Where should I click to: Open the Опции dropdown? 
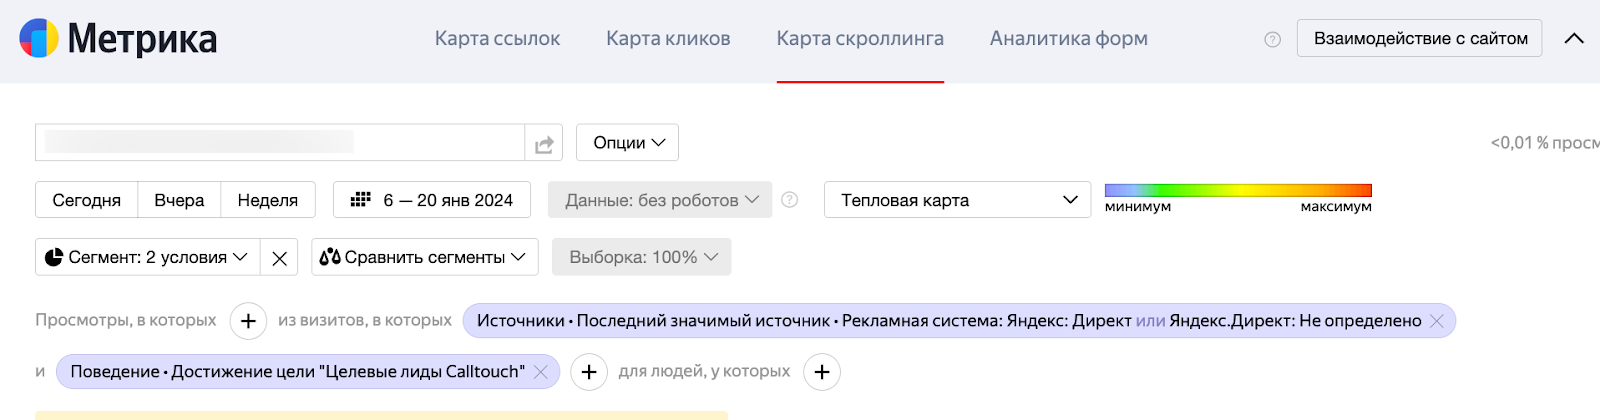pyautogui.click(x=628, y=143)
